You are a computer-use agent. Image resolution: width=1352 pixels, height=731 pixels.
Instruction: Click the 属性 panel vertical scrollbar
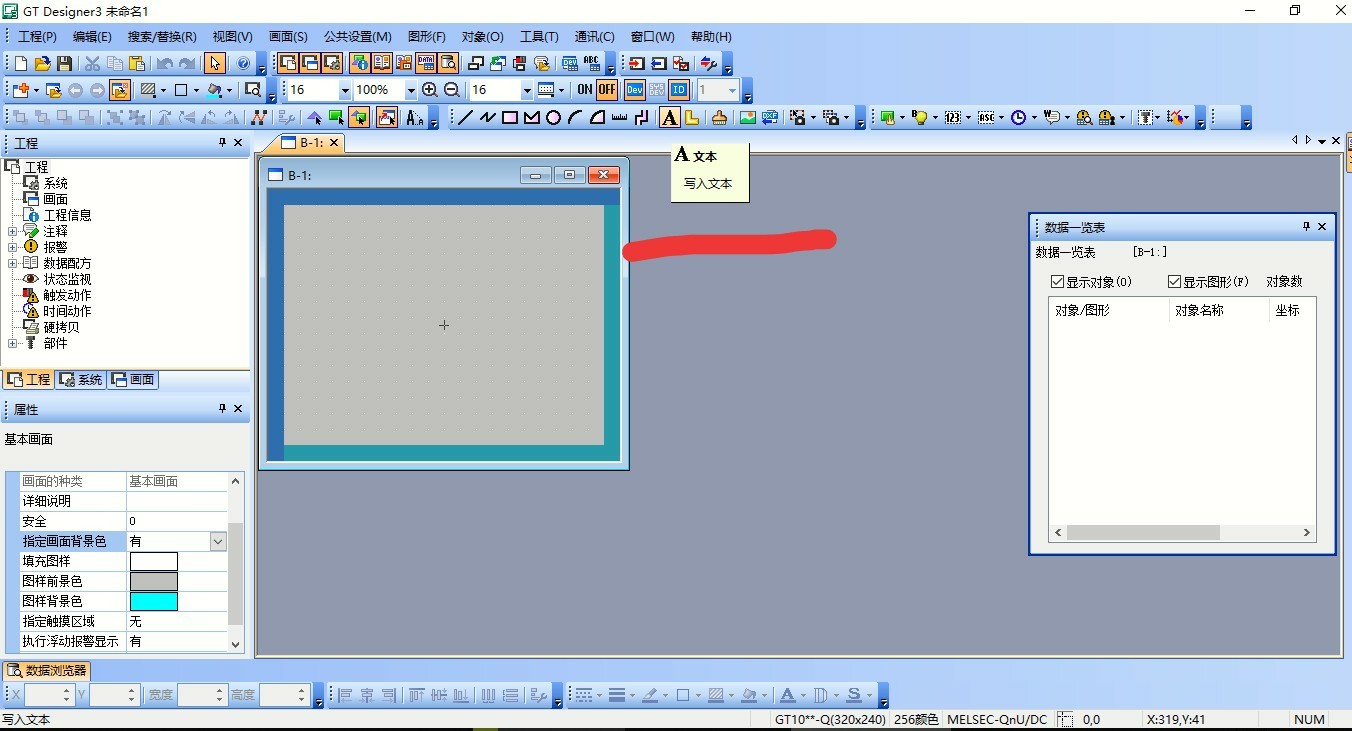pyautogui.click(x=236, y=562)
